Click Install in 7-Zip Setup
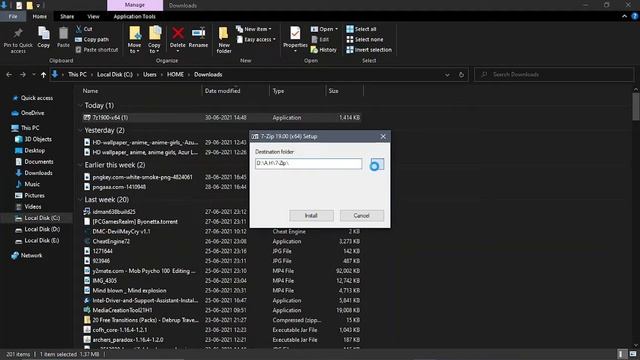This screenshot has height=360, width=640. pyautogui.click(x=311, y=216)
